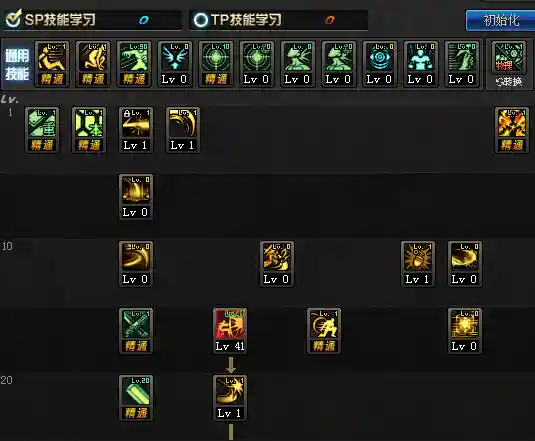
Task: Select the red Lv 41 skill icon
Action: [x=230, y=331]
